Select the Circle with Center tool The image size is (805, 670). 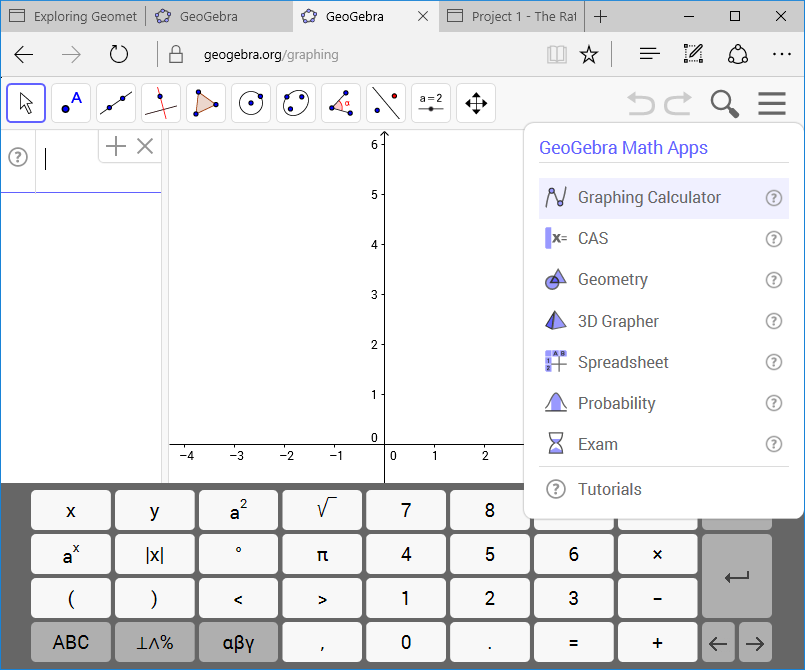click(x=251, y=103)
